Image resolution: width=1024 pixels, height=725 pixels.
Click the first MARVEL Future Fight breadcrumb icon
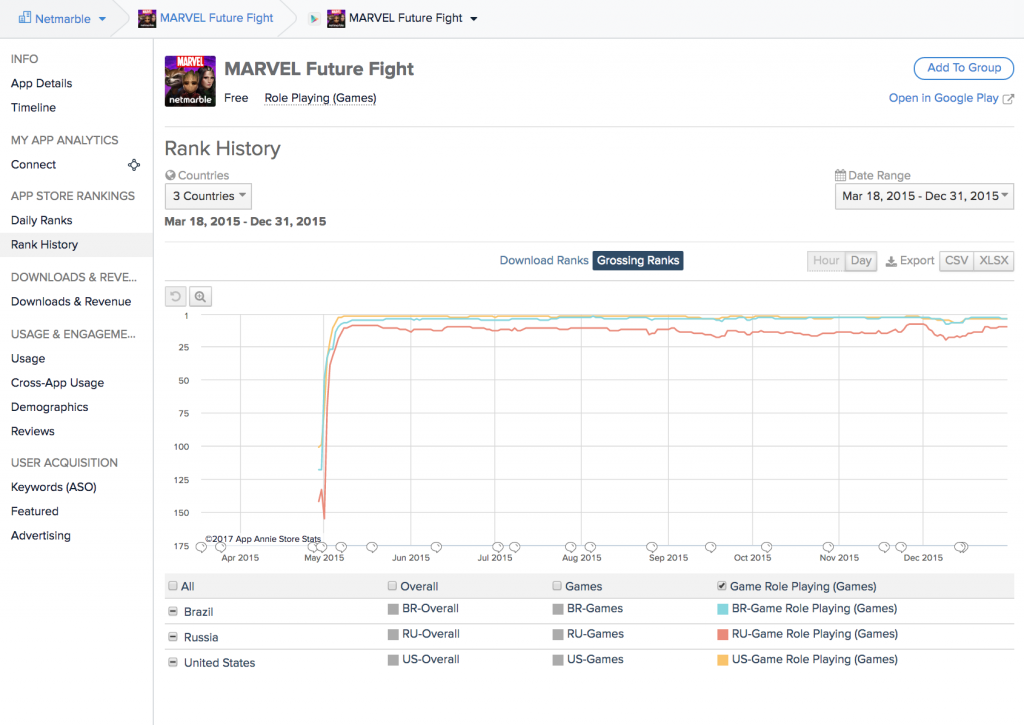tap(147, 18)
